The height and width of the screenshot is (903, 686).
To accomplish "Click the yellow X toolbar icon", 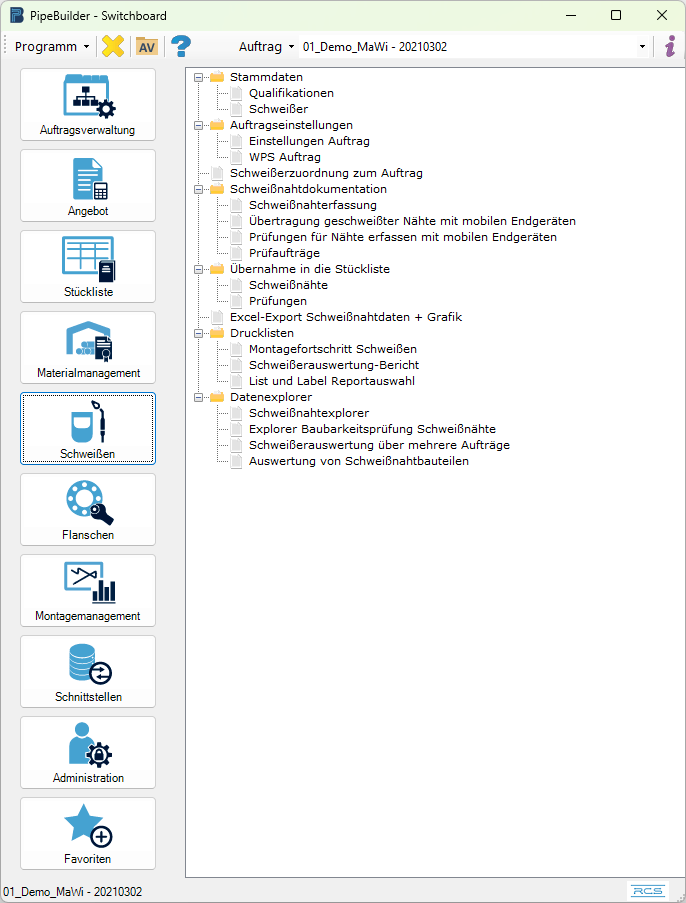I will click(113, 46).
